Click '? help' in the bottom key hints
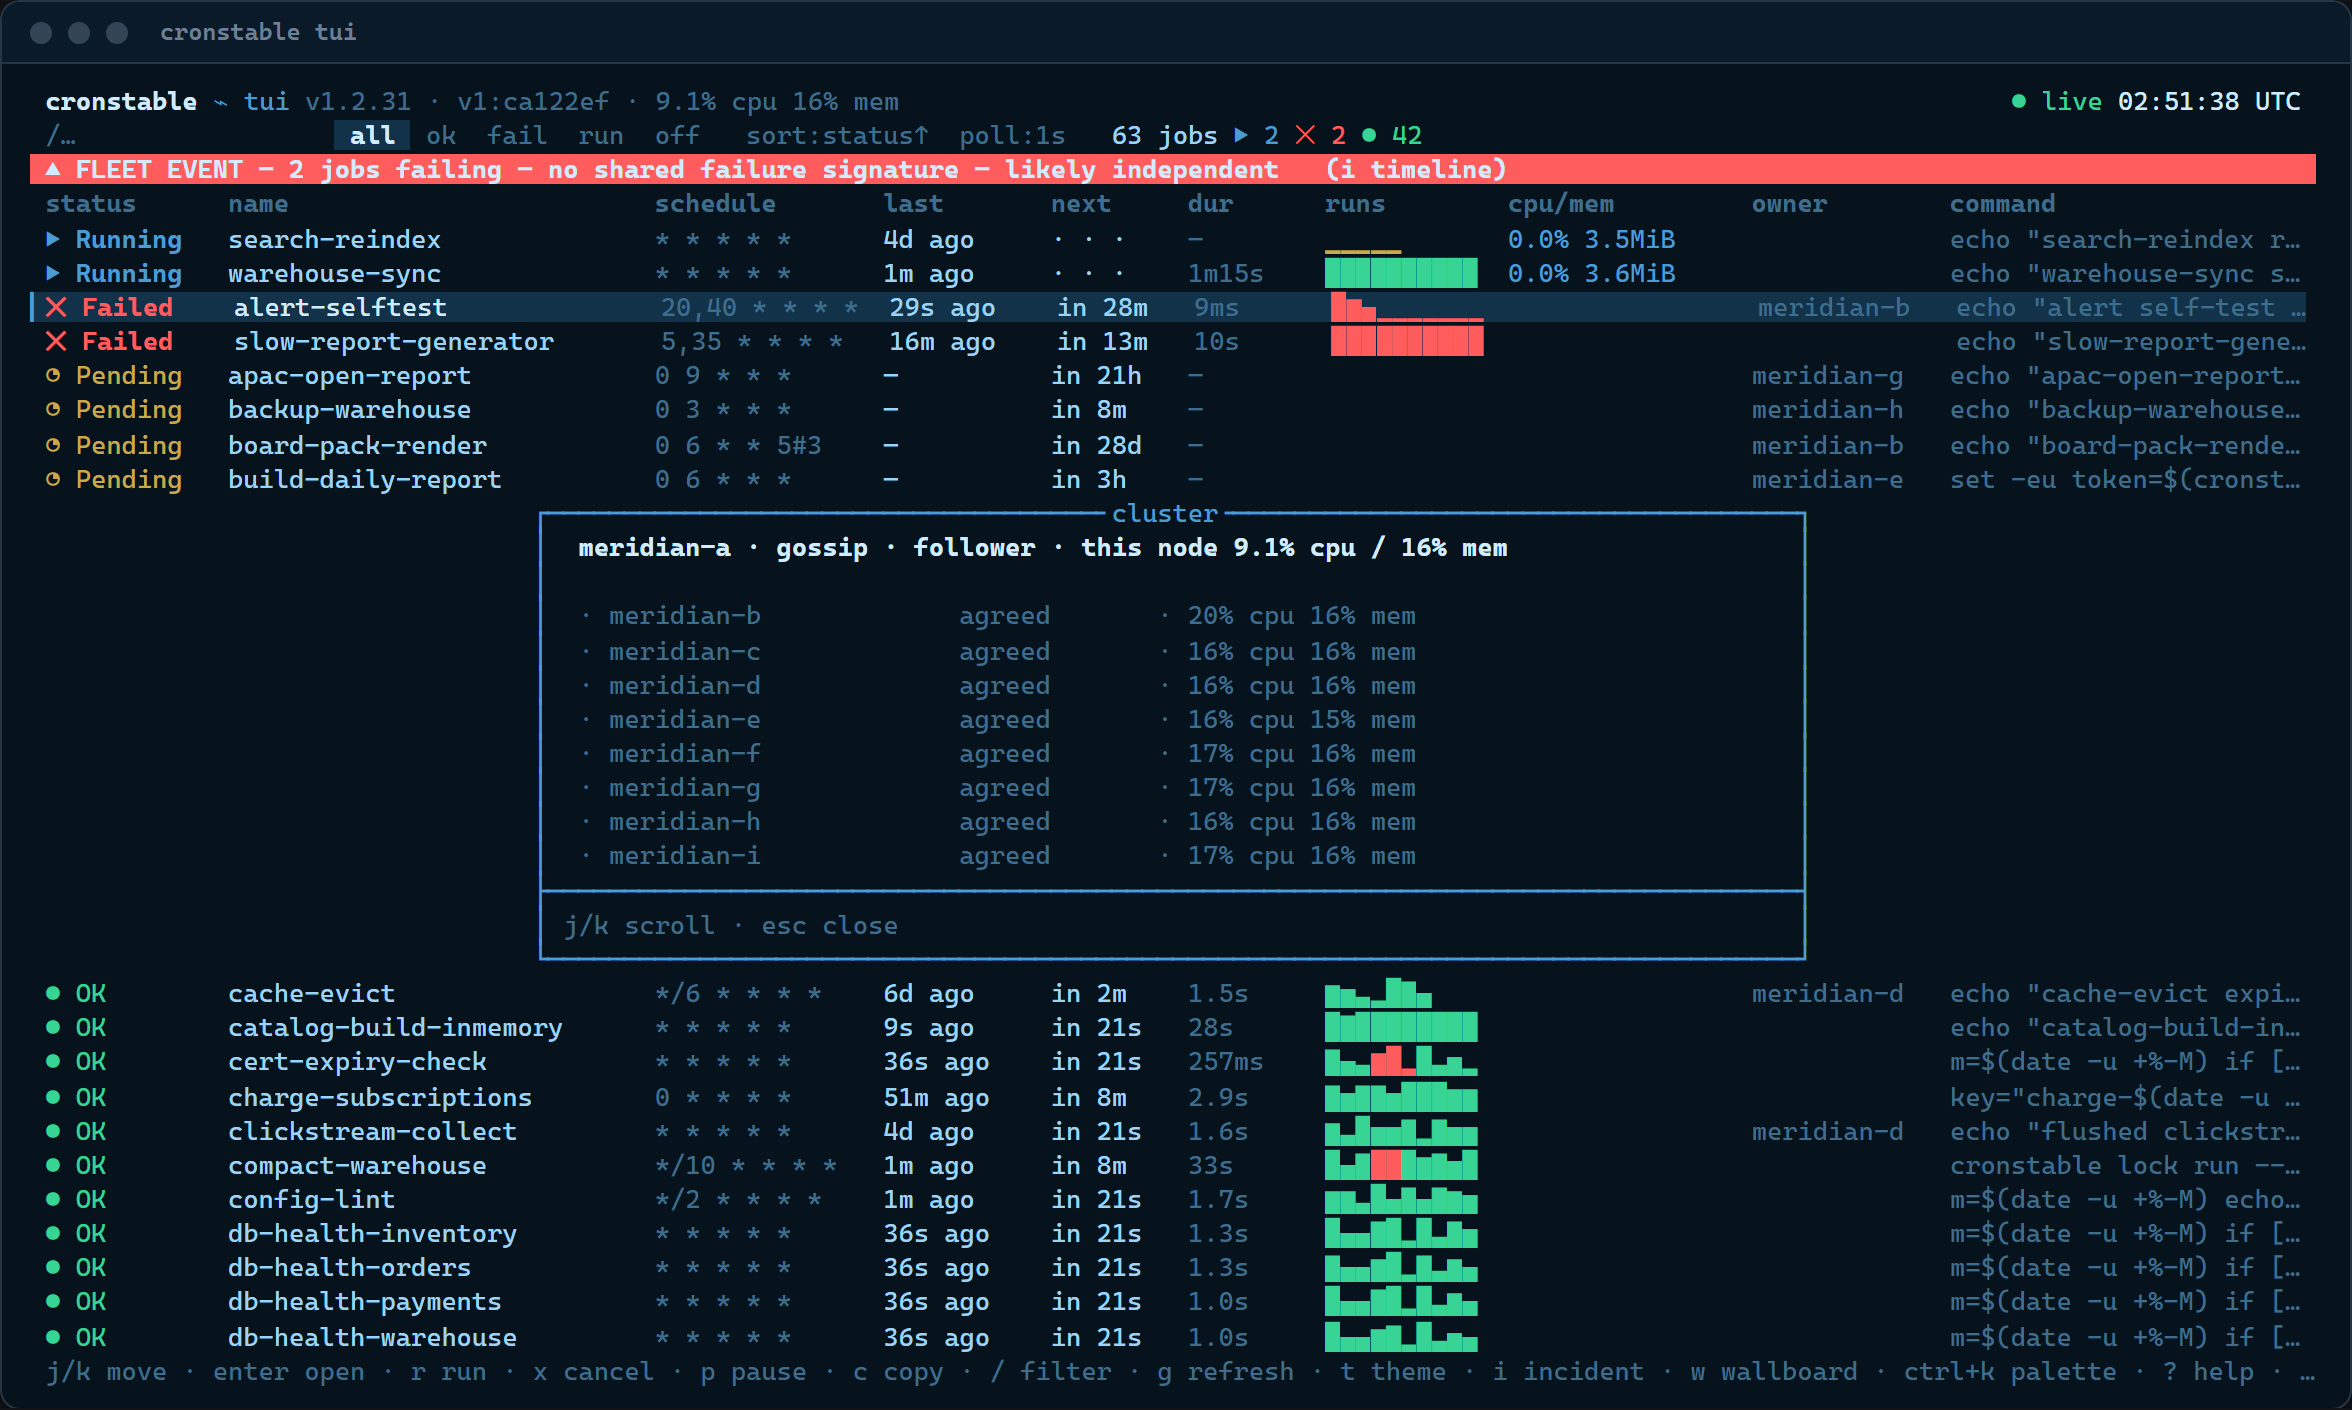This screenshot has width=2352, height=1410. (2209, 1371)
